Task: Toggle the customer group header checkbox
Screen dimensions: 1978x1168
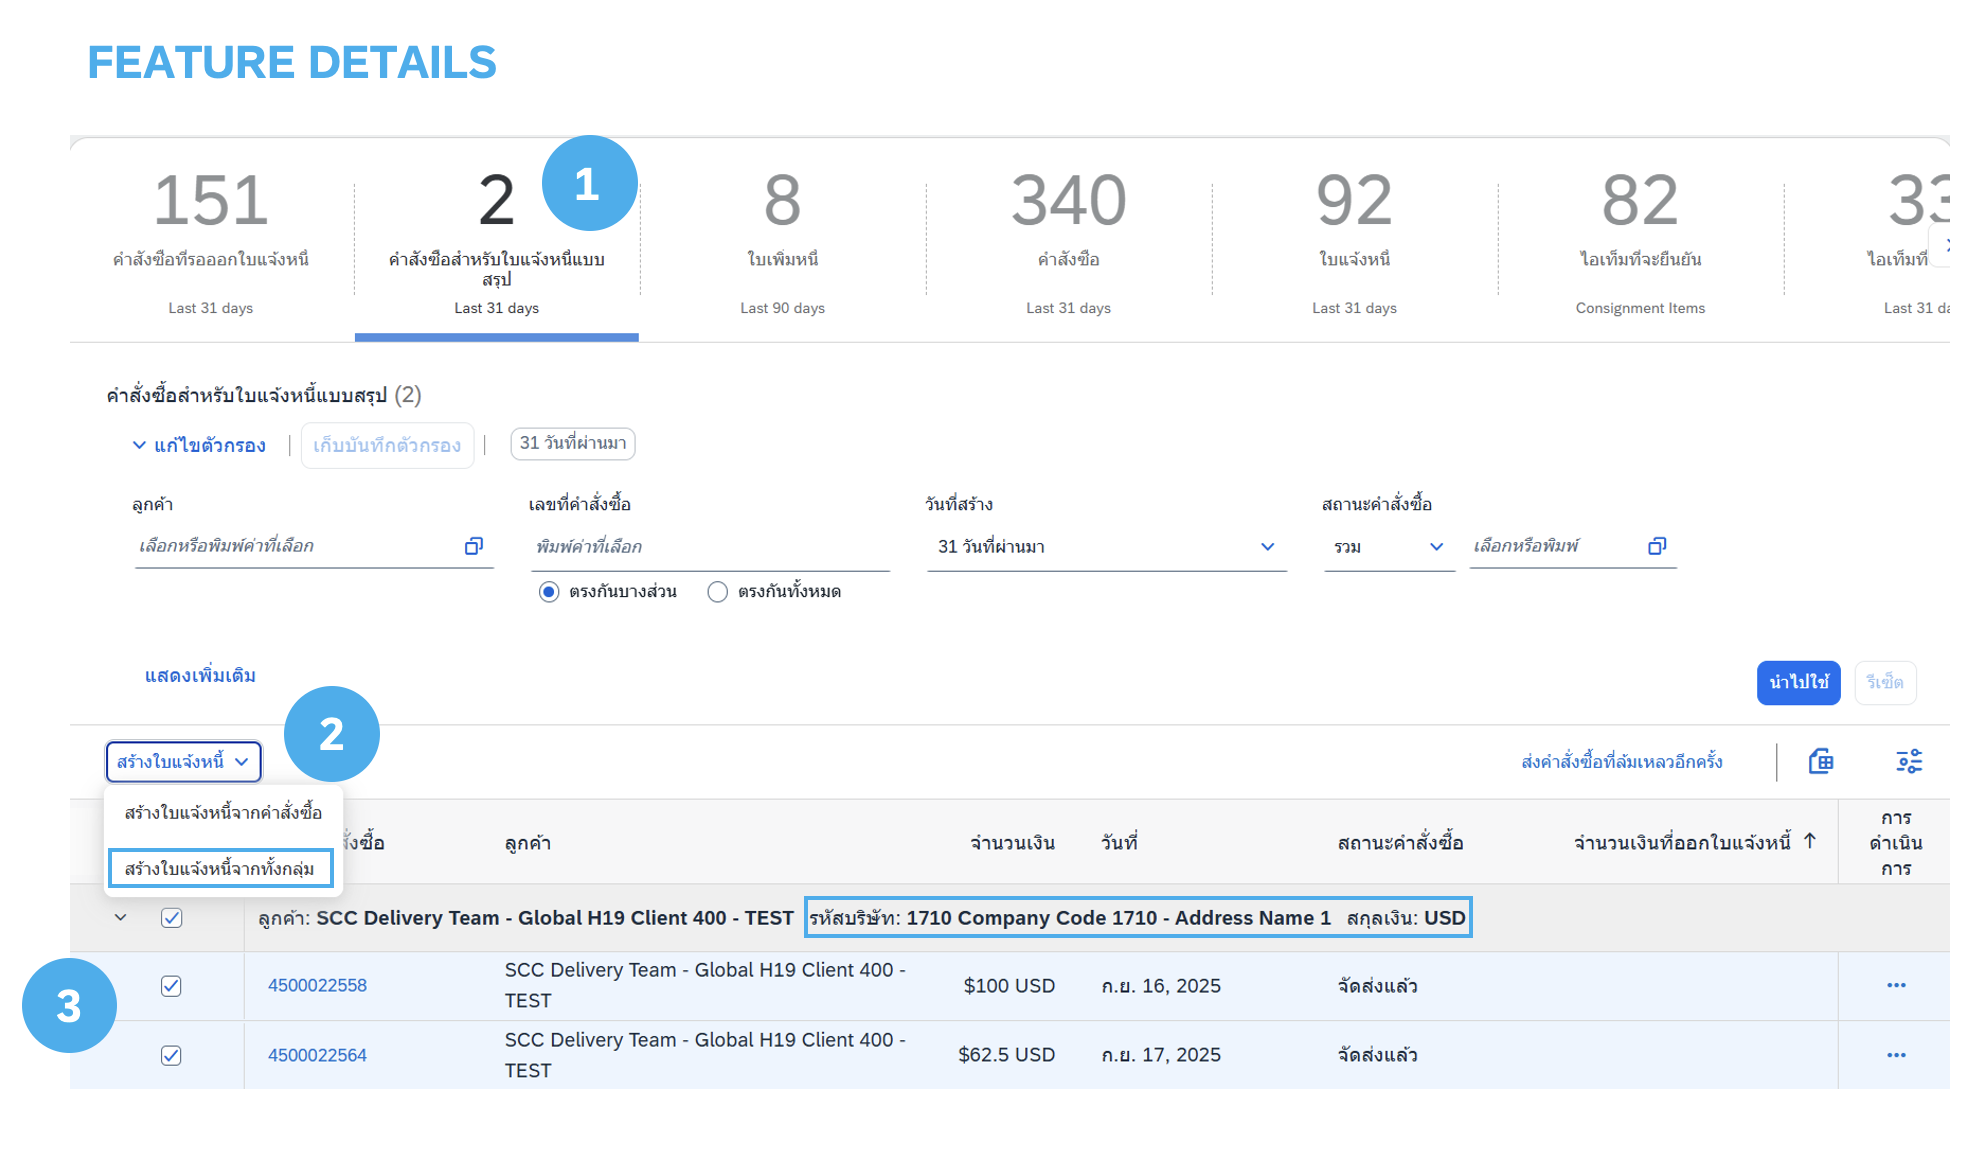Action: (171, 918)
